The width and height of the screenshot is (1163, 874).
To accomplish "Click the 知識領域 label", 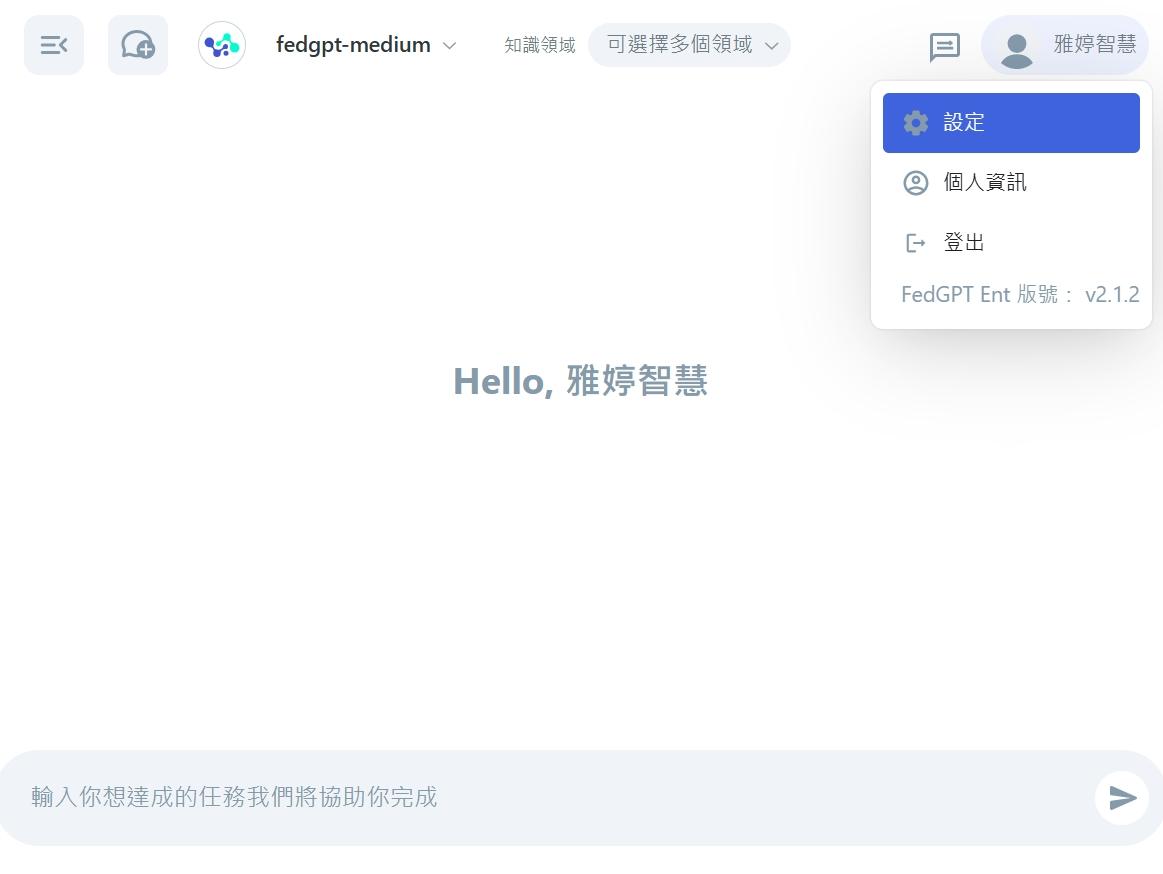I will (540, 45).
